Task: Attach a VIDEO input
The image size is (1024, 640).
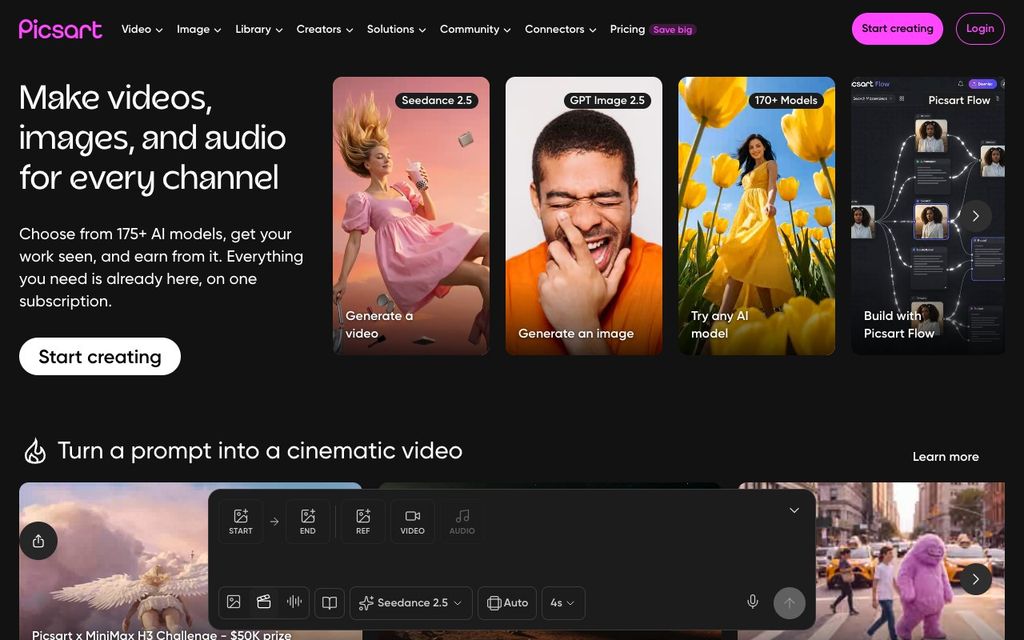Action: point(412,521)
